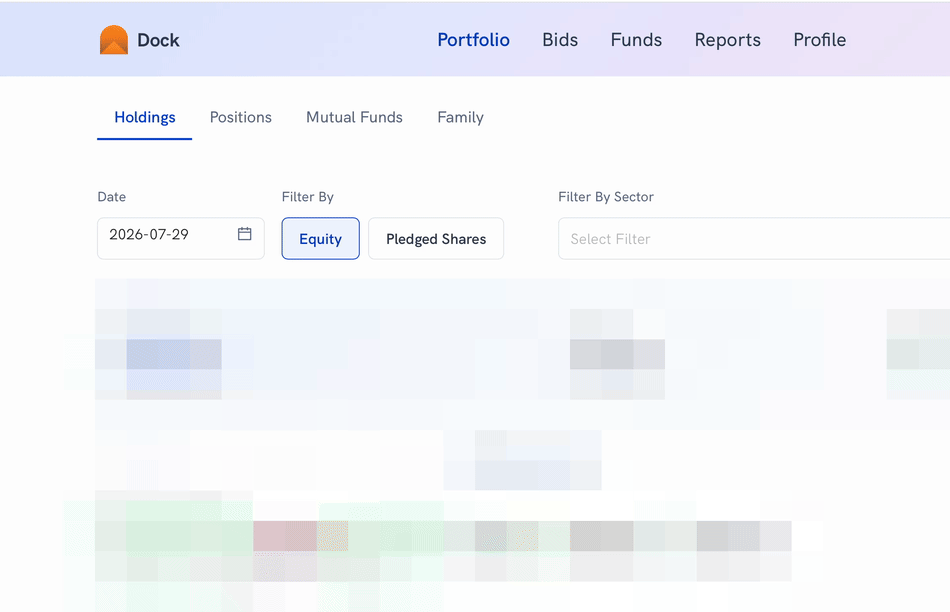This screenshot has width=950, height=612.
Task: Go to the Bids menu
Action: [560, 40]
